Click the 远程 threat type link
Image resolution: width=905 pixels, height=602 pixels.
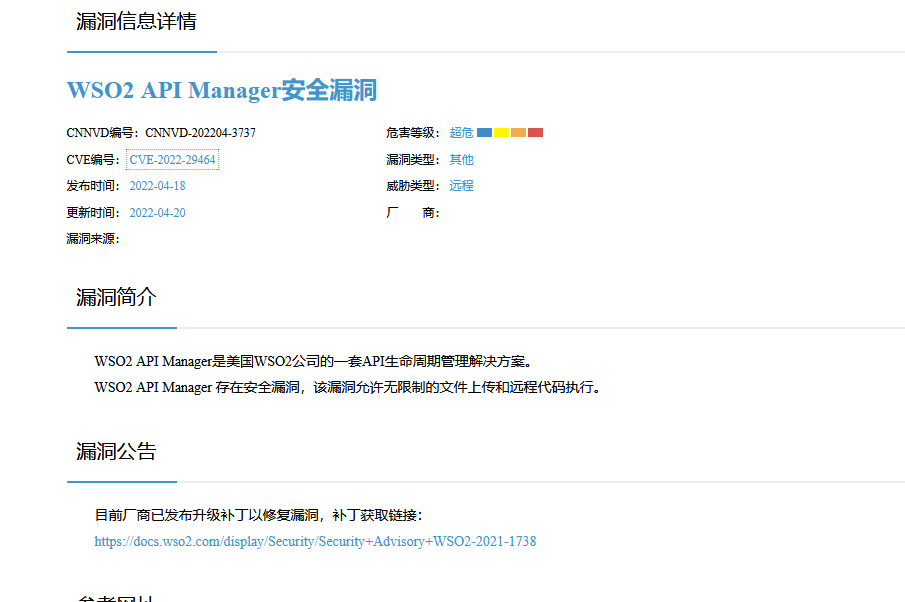[461, 186]
